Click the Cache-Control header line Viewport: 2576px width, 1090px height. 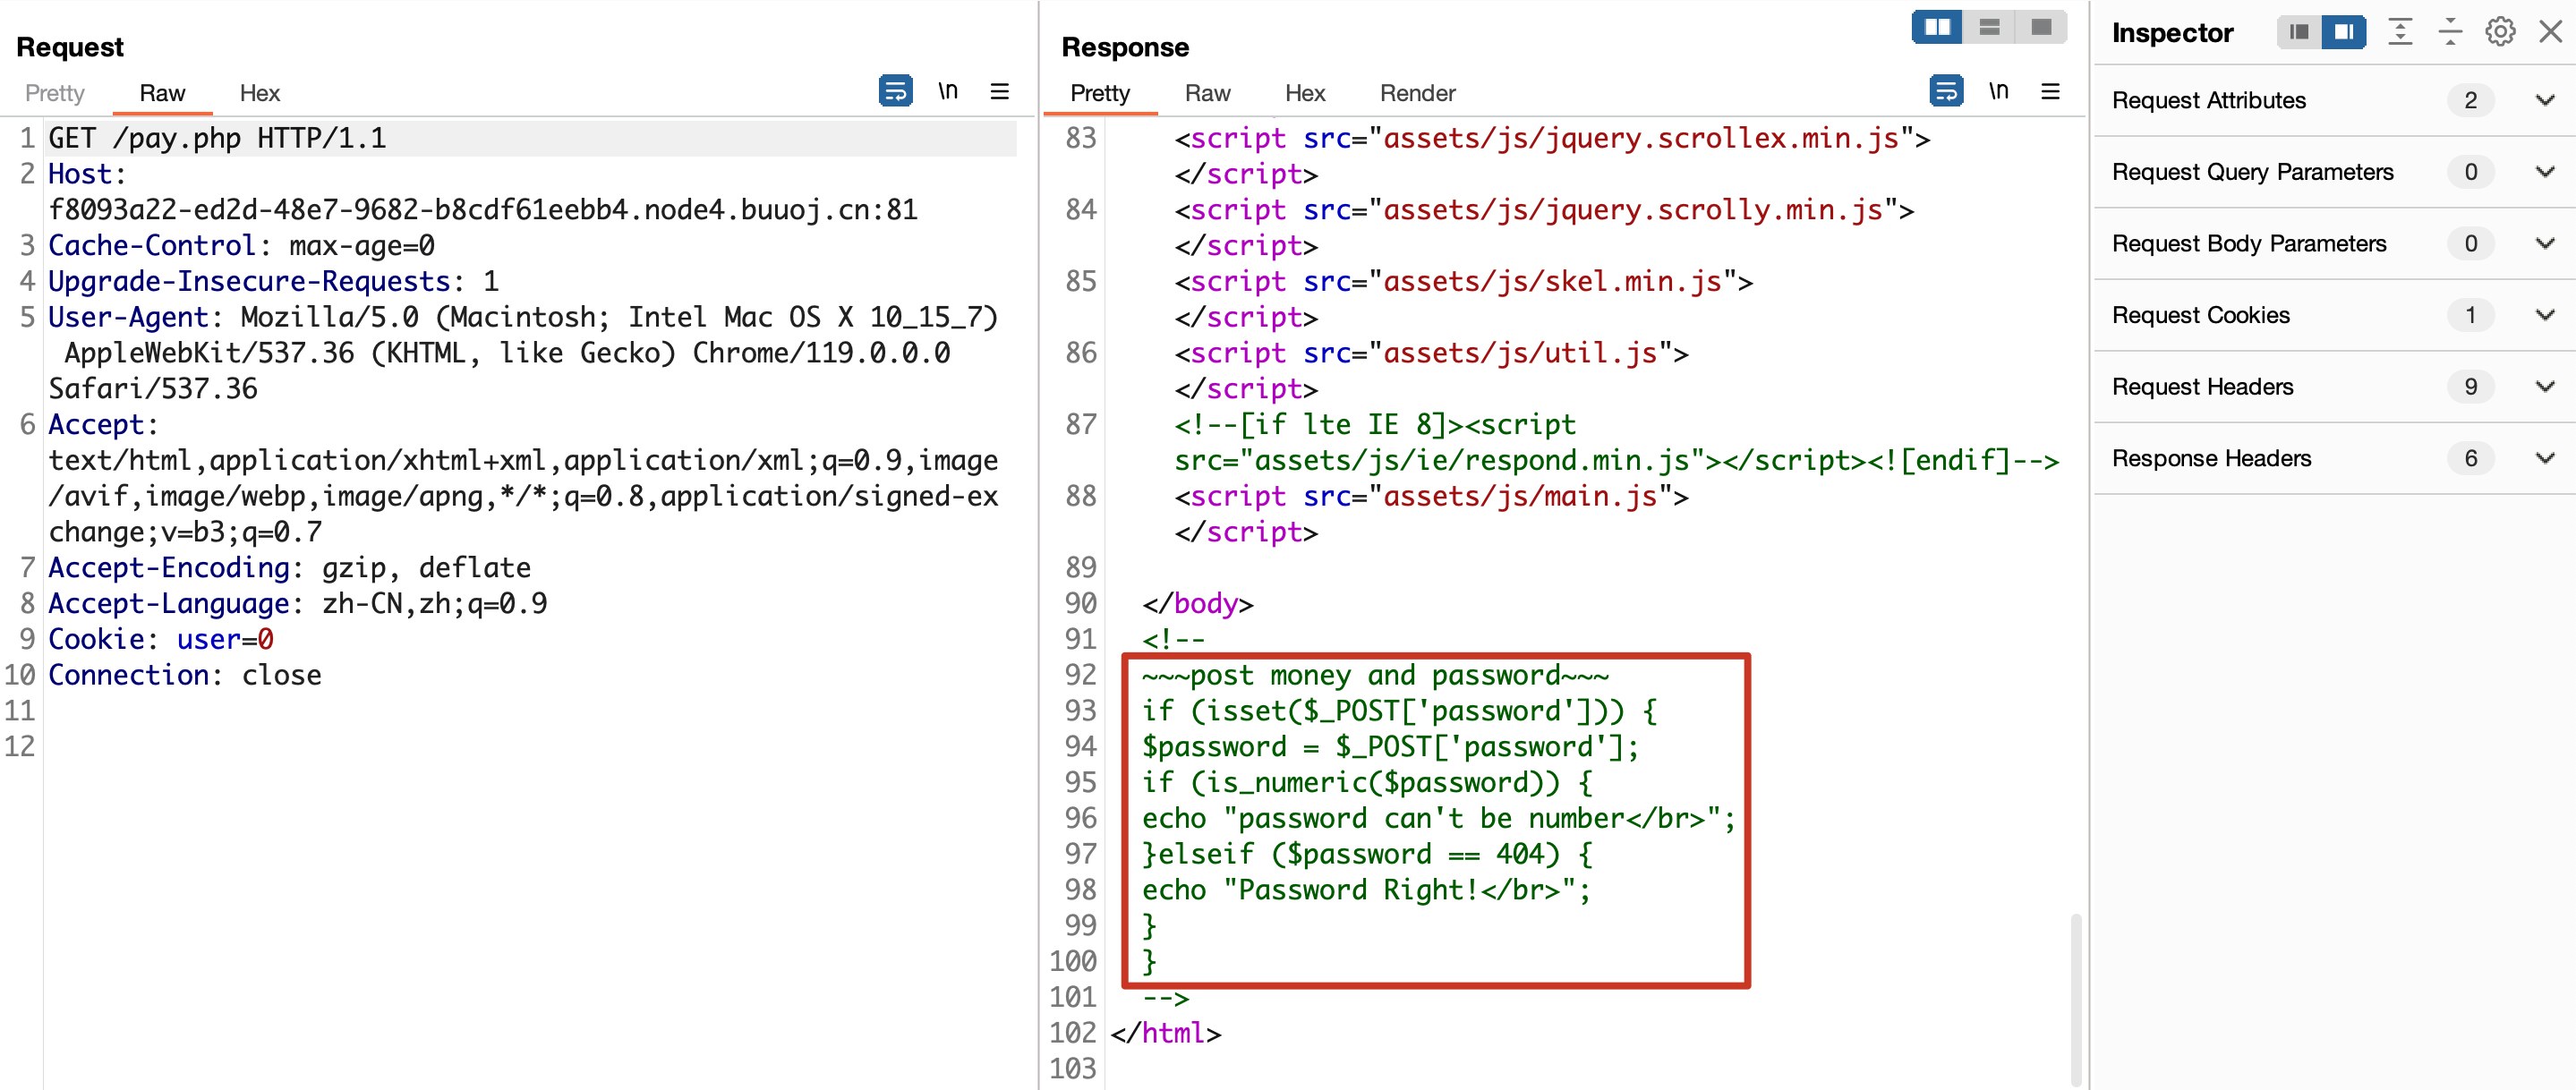pyautogui.click(x=241, y=245)
